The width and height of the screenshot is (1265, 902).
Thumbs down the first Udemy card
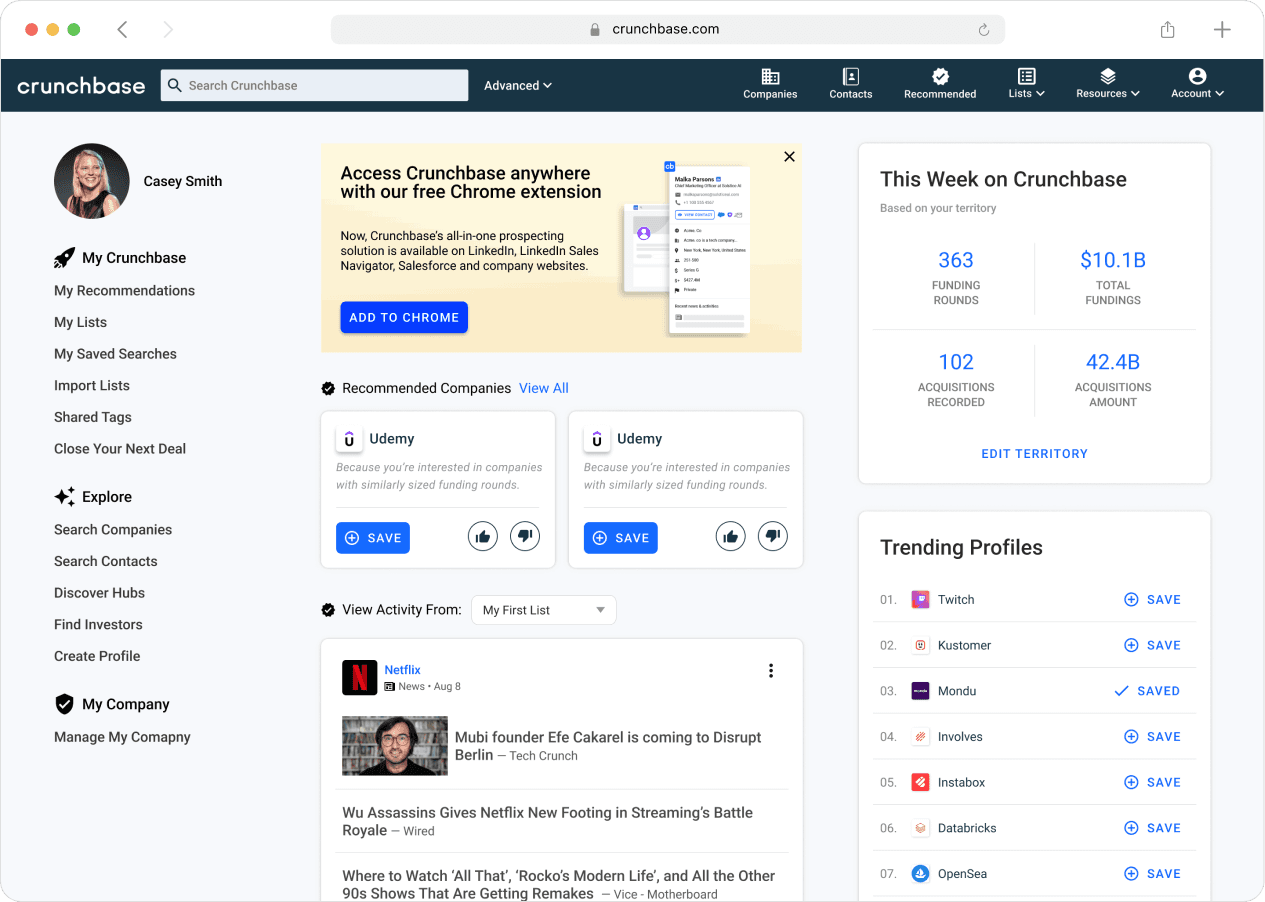tap(525, 537)
